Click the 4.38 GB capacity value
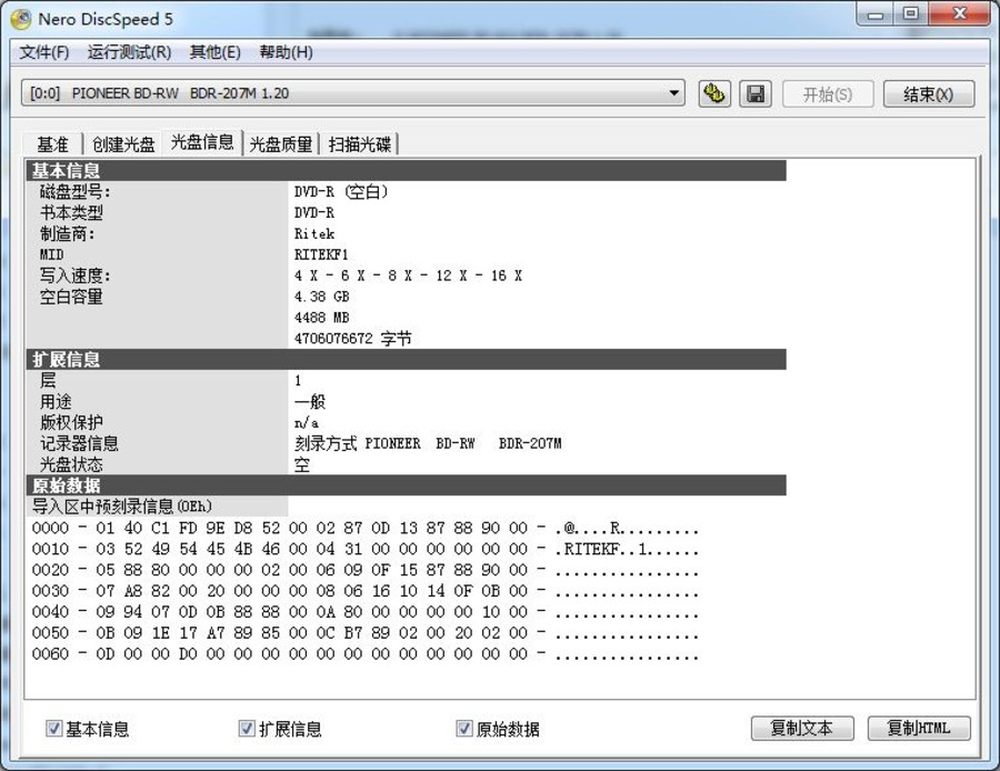The height and width of the screenshot is (771, 1000). coord(322,297)
